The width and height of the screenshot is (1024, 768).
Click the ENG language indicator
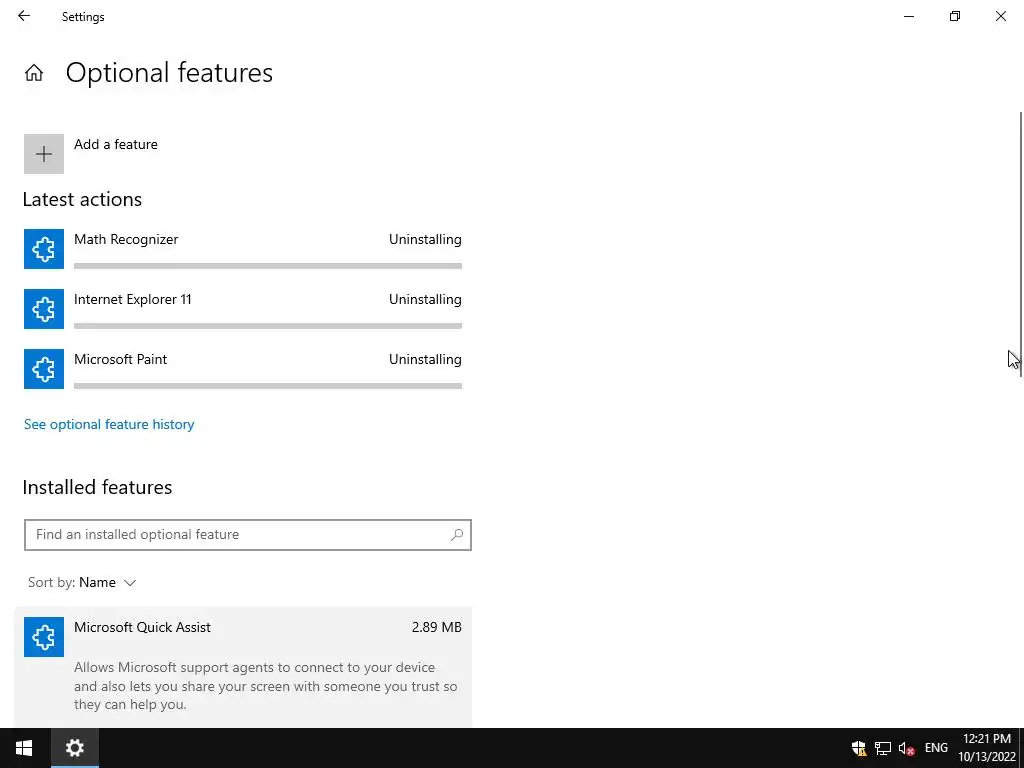pos(936,748)
